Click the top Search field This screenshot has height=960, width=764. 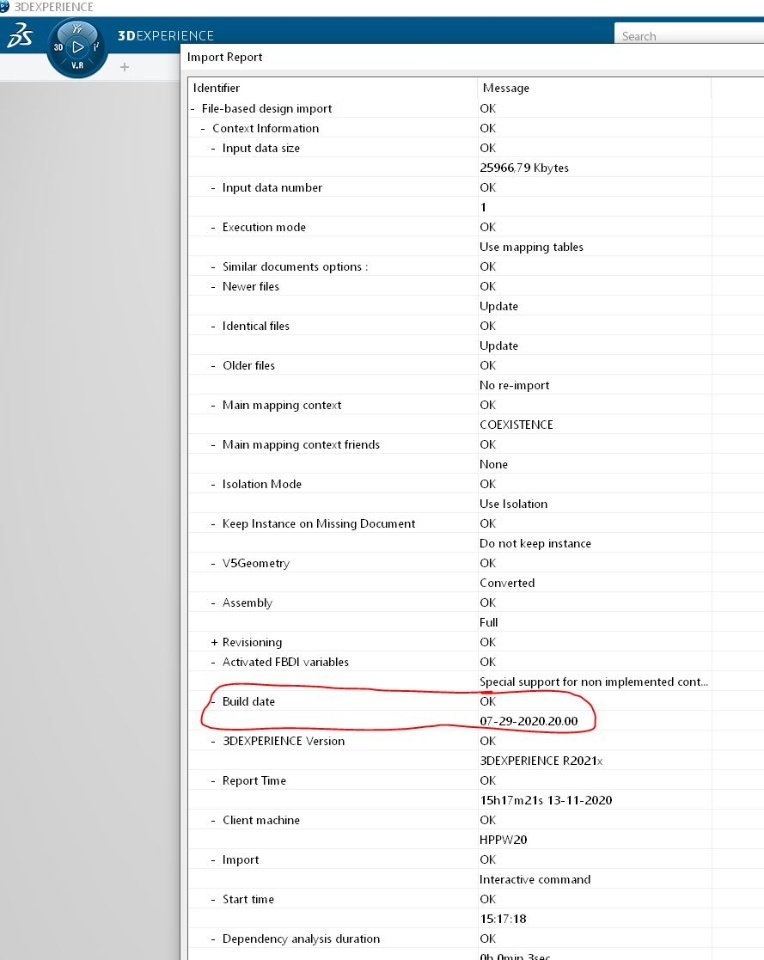click(x=689, y=36)
